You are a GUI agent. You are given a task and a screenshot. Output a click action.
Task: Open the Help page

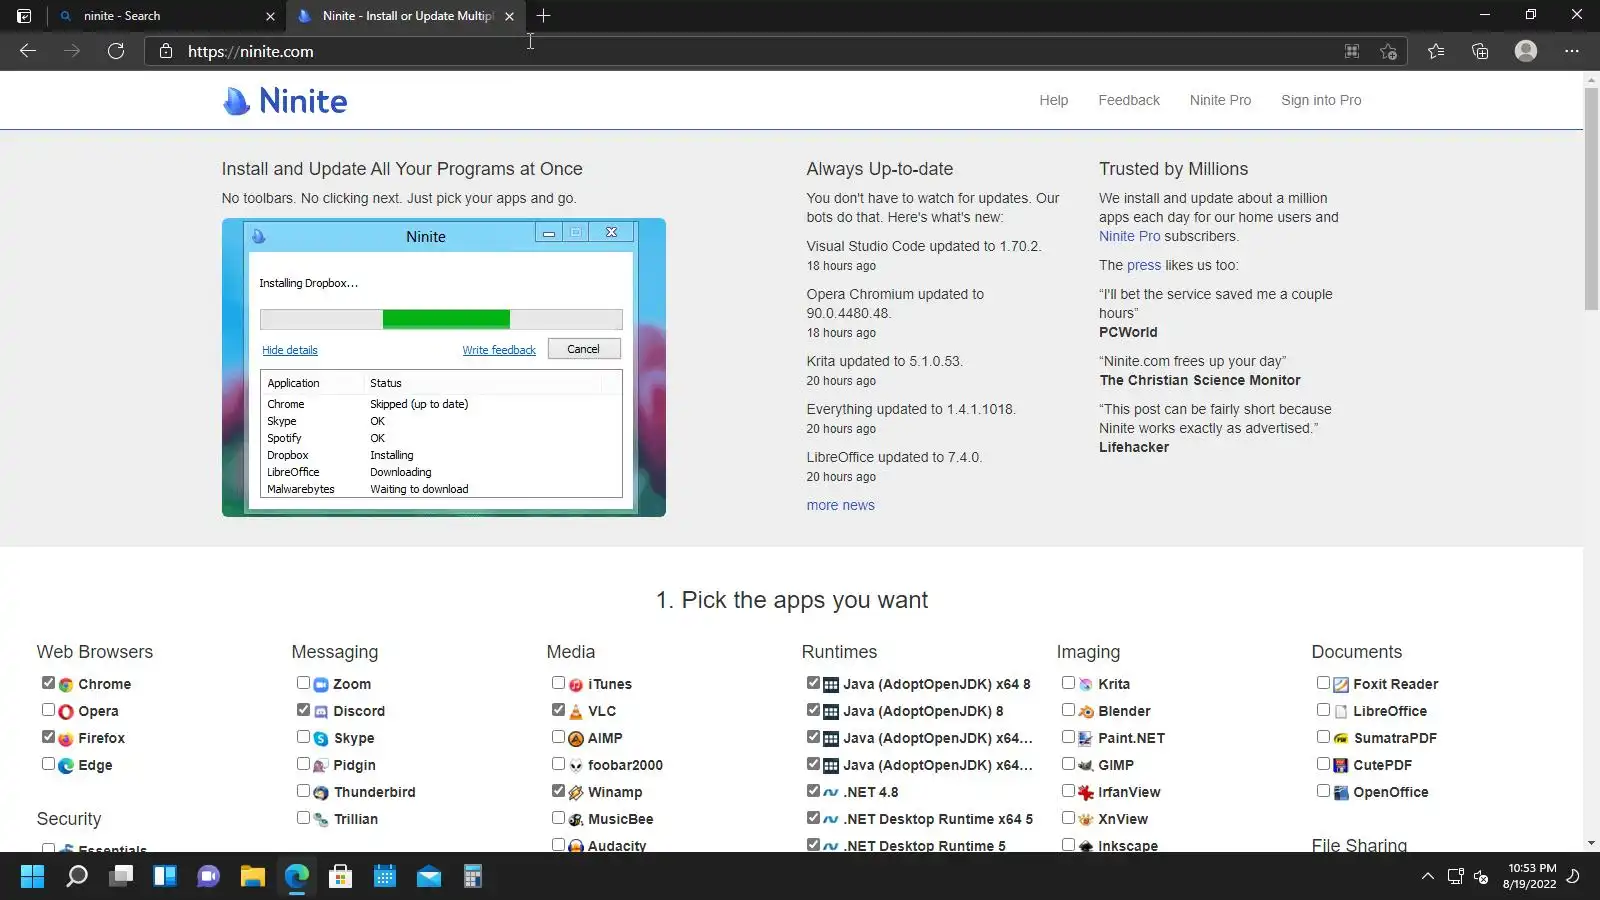tap(1054, 101)
